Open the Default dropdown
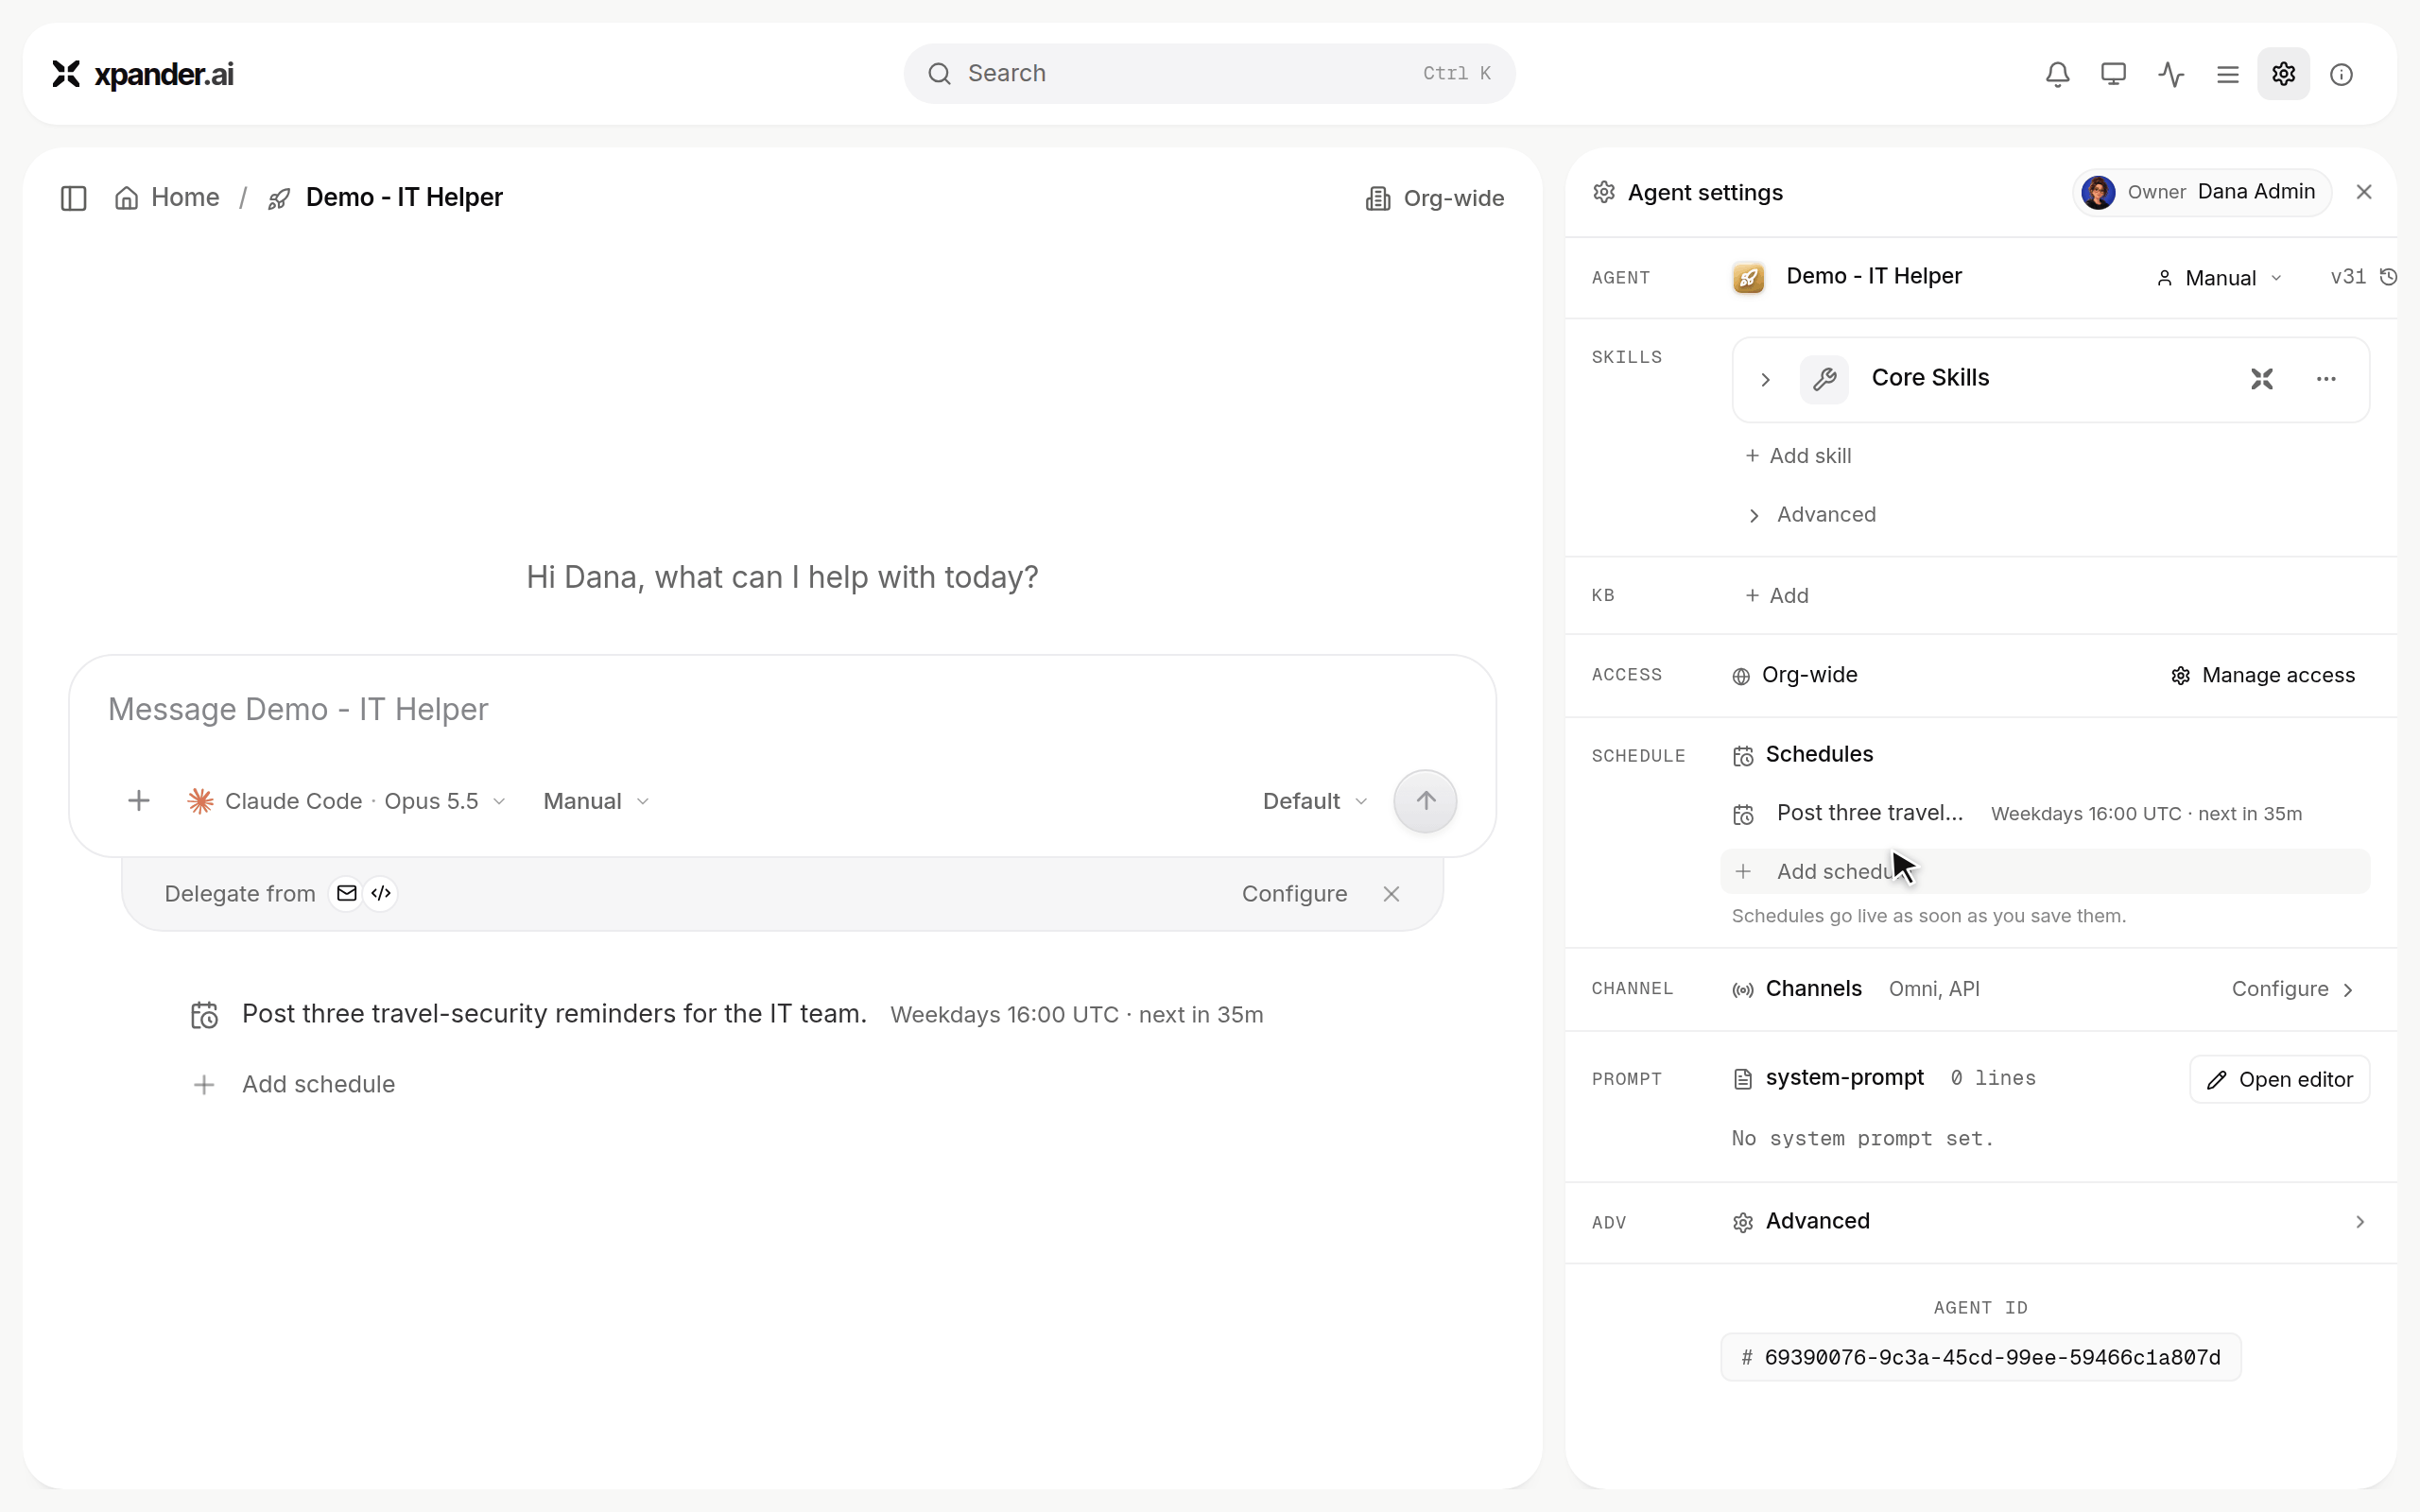This screenshot has height=1512, width=2420. click(x=1314, y=801)
